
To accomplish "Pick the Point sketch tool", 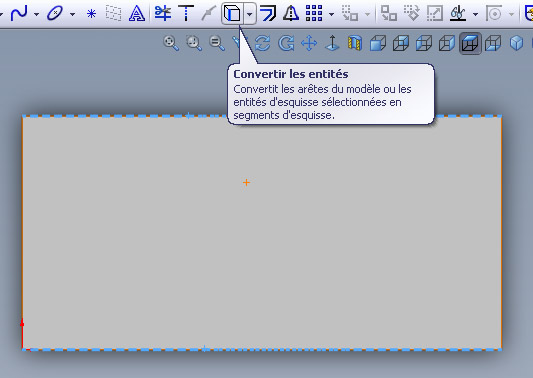I will click(91, 14).
